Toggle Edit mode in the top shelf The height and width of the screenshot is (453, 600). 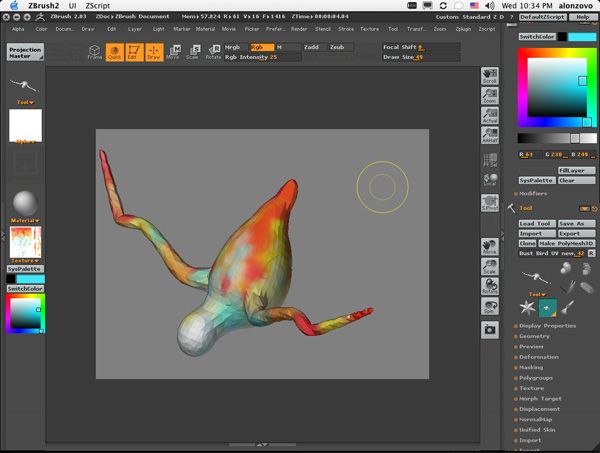pos(134,52)
